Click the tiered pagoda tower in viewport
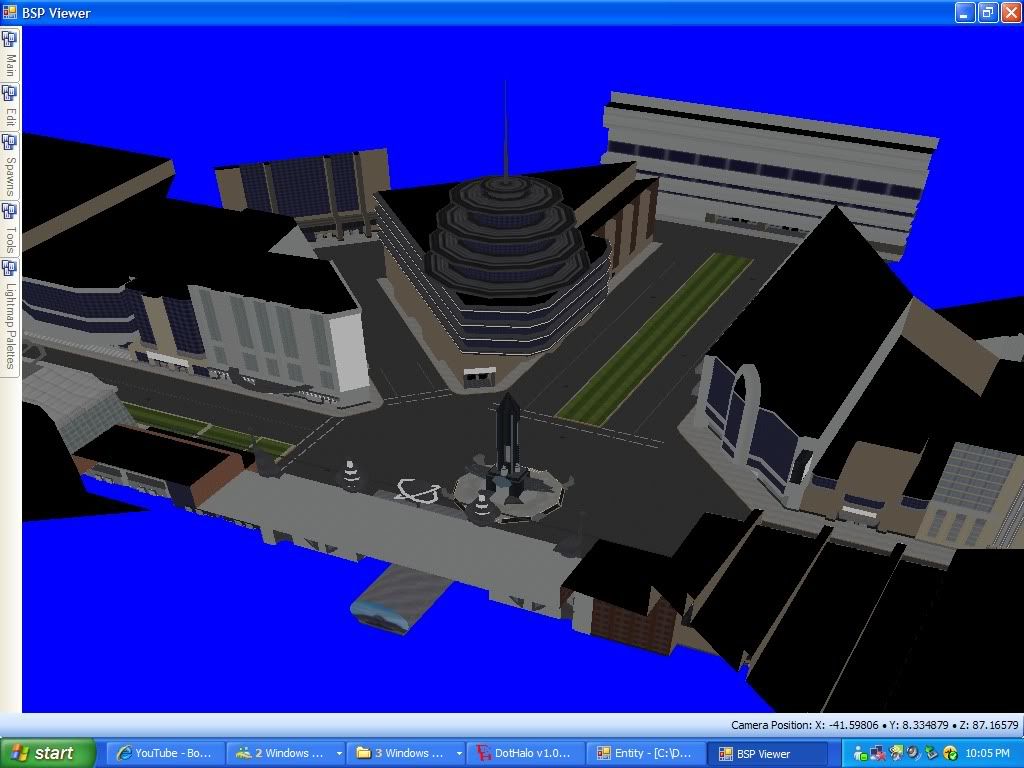Image resolution: width=1024 pixels, height=768 pixels. tap(508, 238)
